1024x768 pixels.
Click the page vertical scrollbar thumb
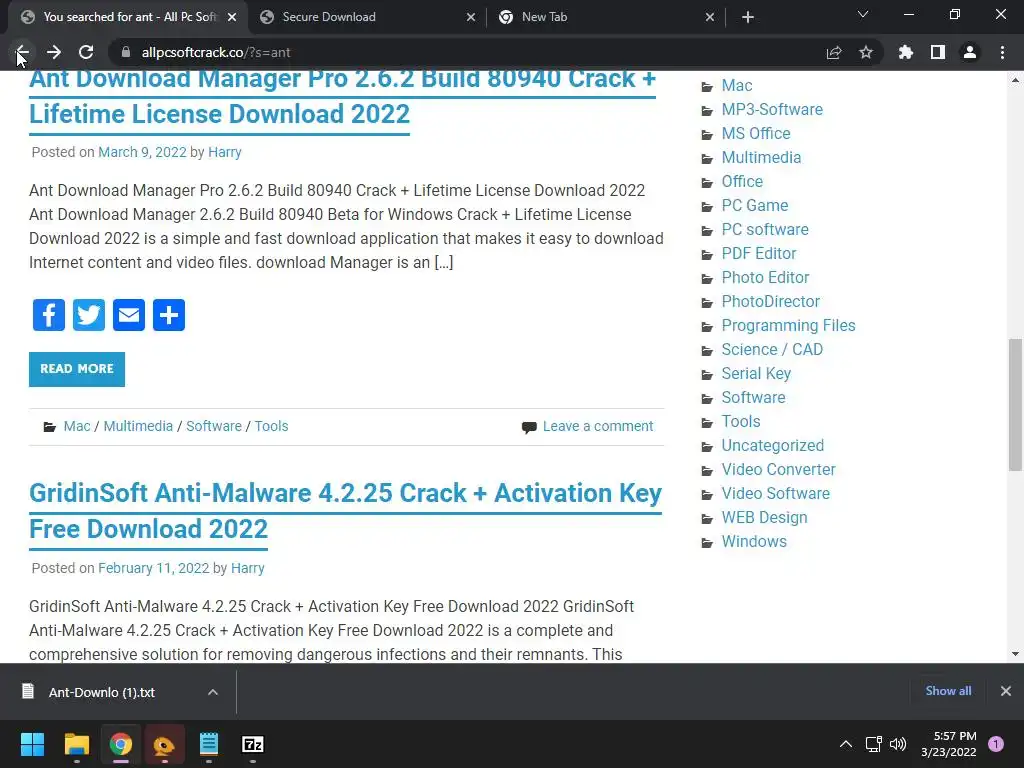(x=1015, y=404)
